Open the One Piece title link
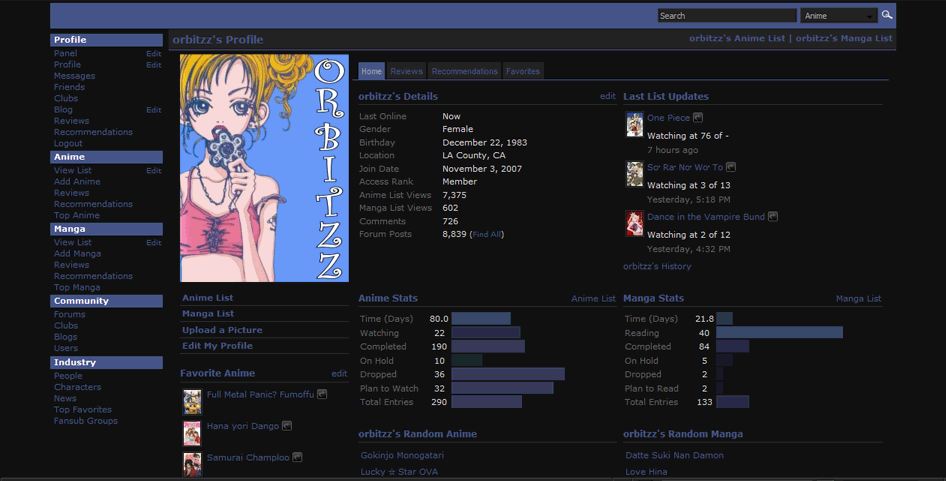 (668, 118)
